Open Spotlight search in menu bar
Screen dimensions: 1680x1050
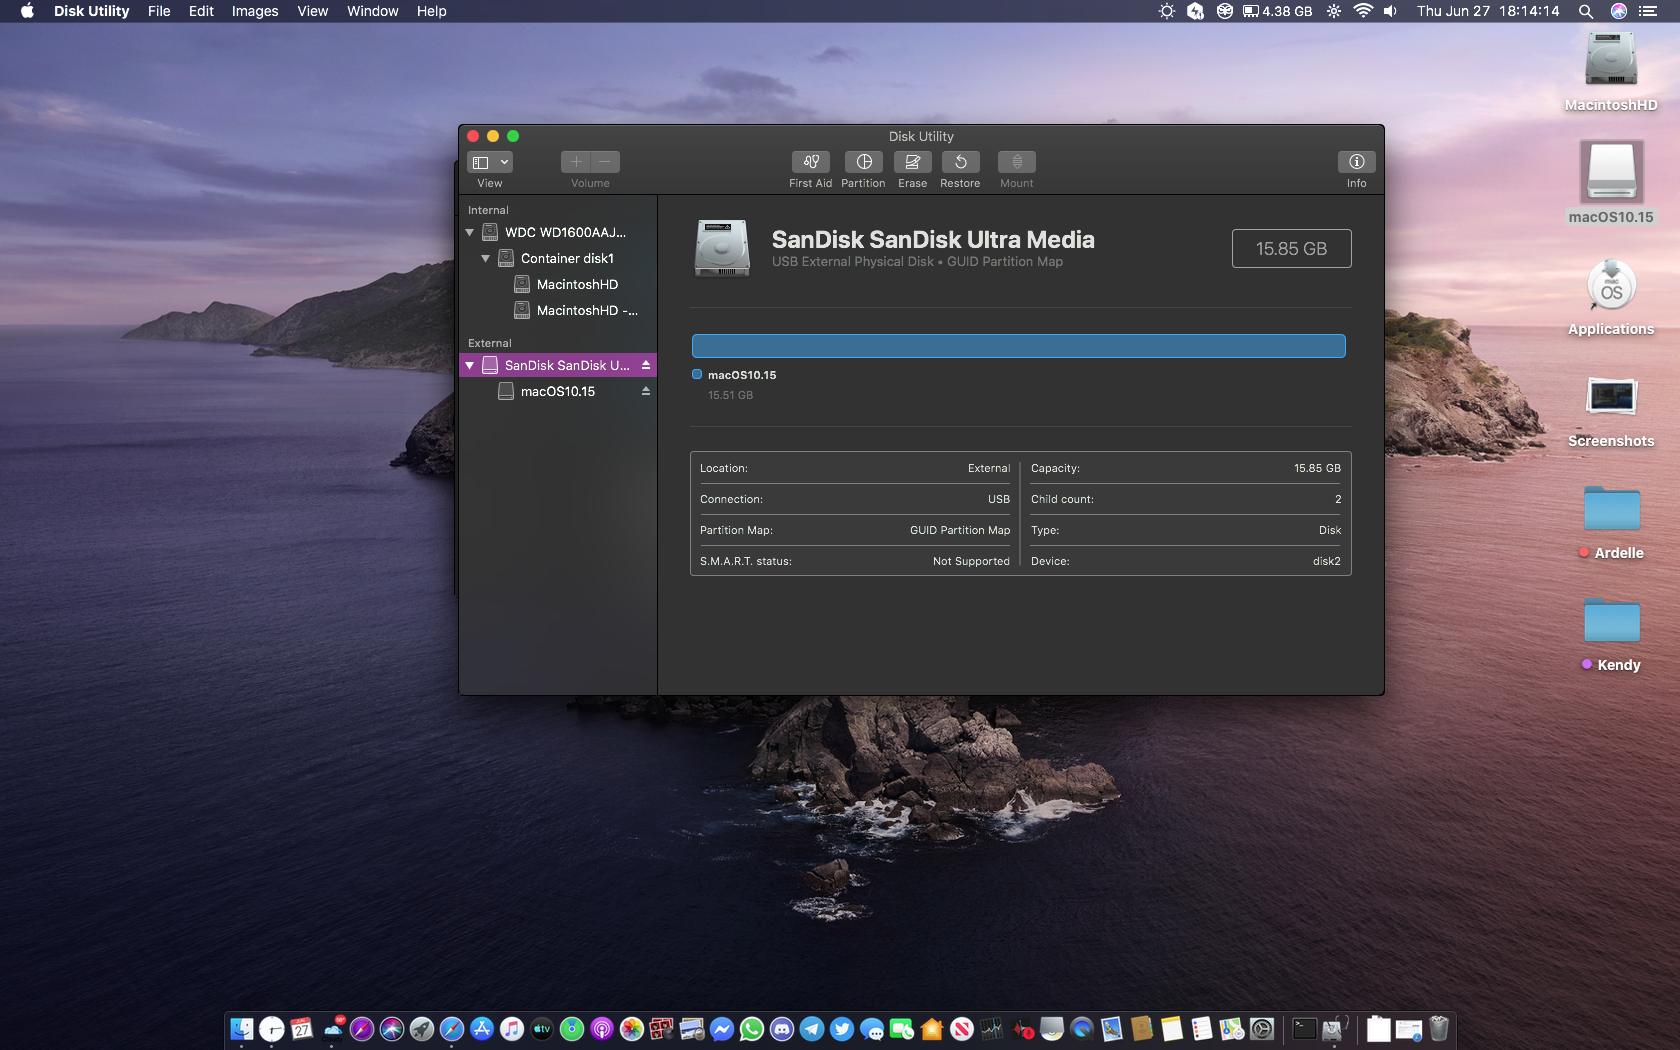coord(1586,11)
